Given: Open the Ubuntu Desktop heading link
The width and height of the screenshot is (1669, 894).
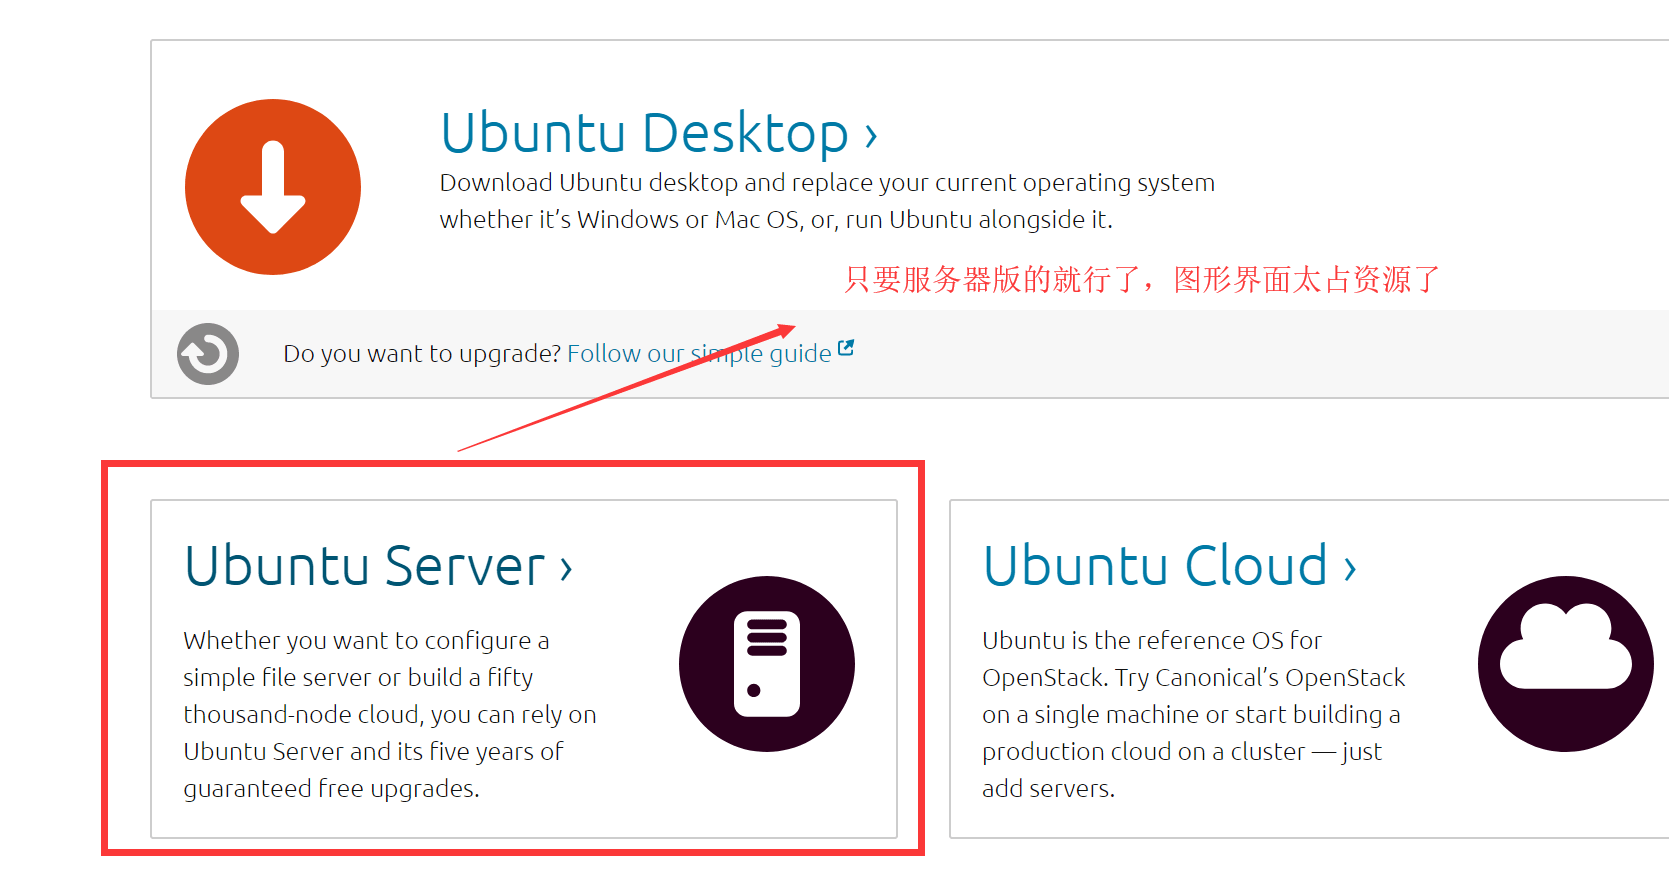Looking at the screenshot, I should pyautogui.click(x=644, y=133).
